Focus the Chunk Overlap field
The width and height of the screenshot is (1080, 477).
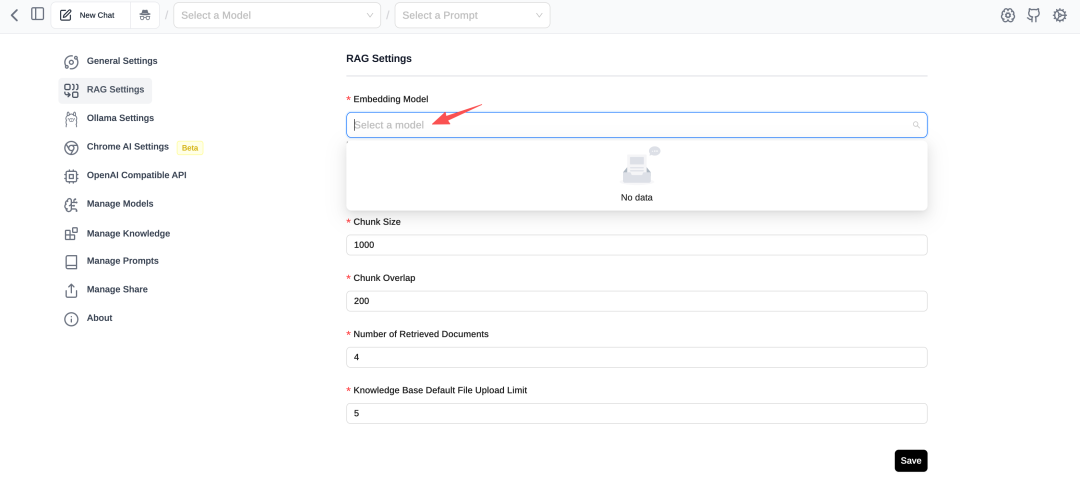636,301
